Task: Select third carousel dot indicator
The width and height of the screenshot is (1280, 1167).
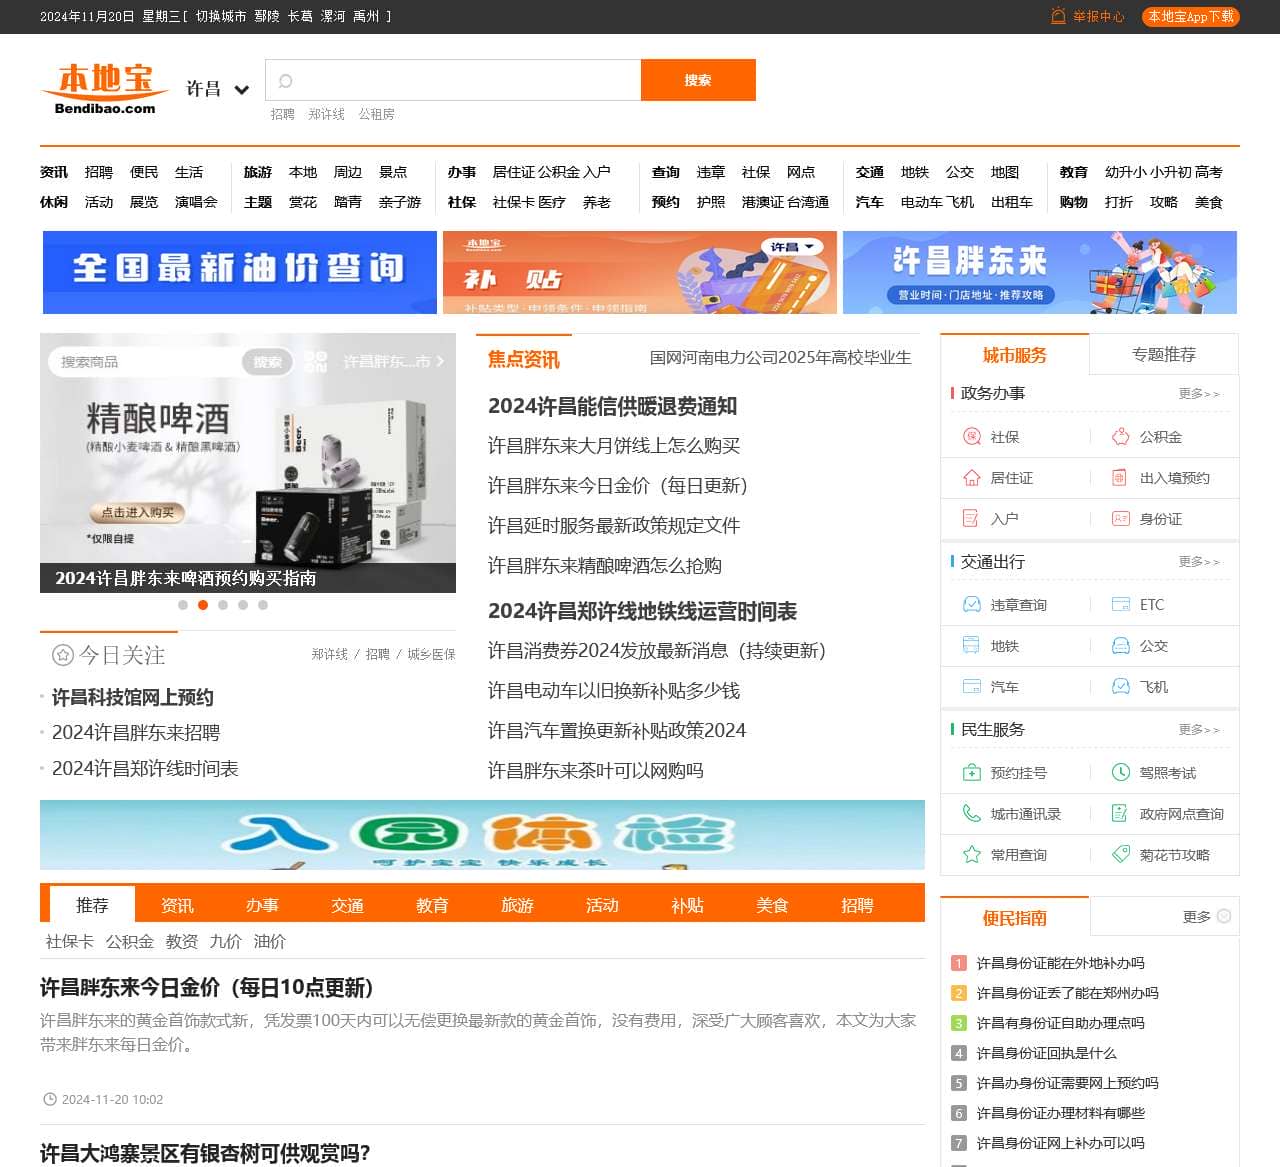Action: click(223, 605)
